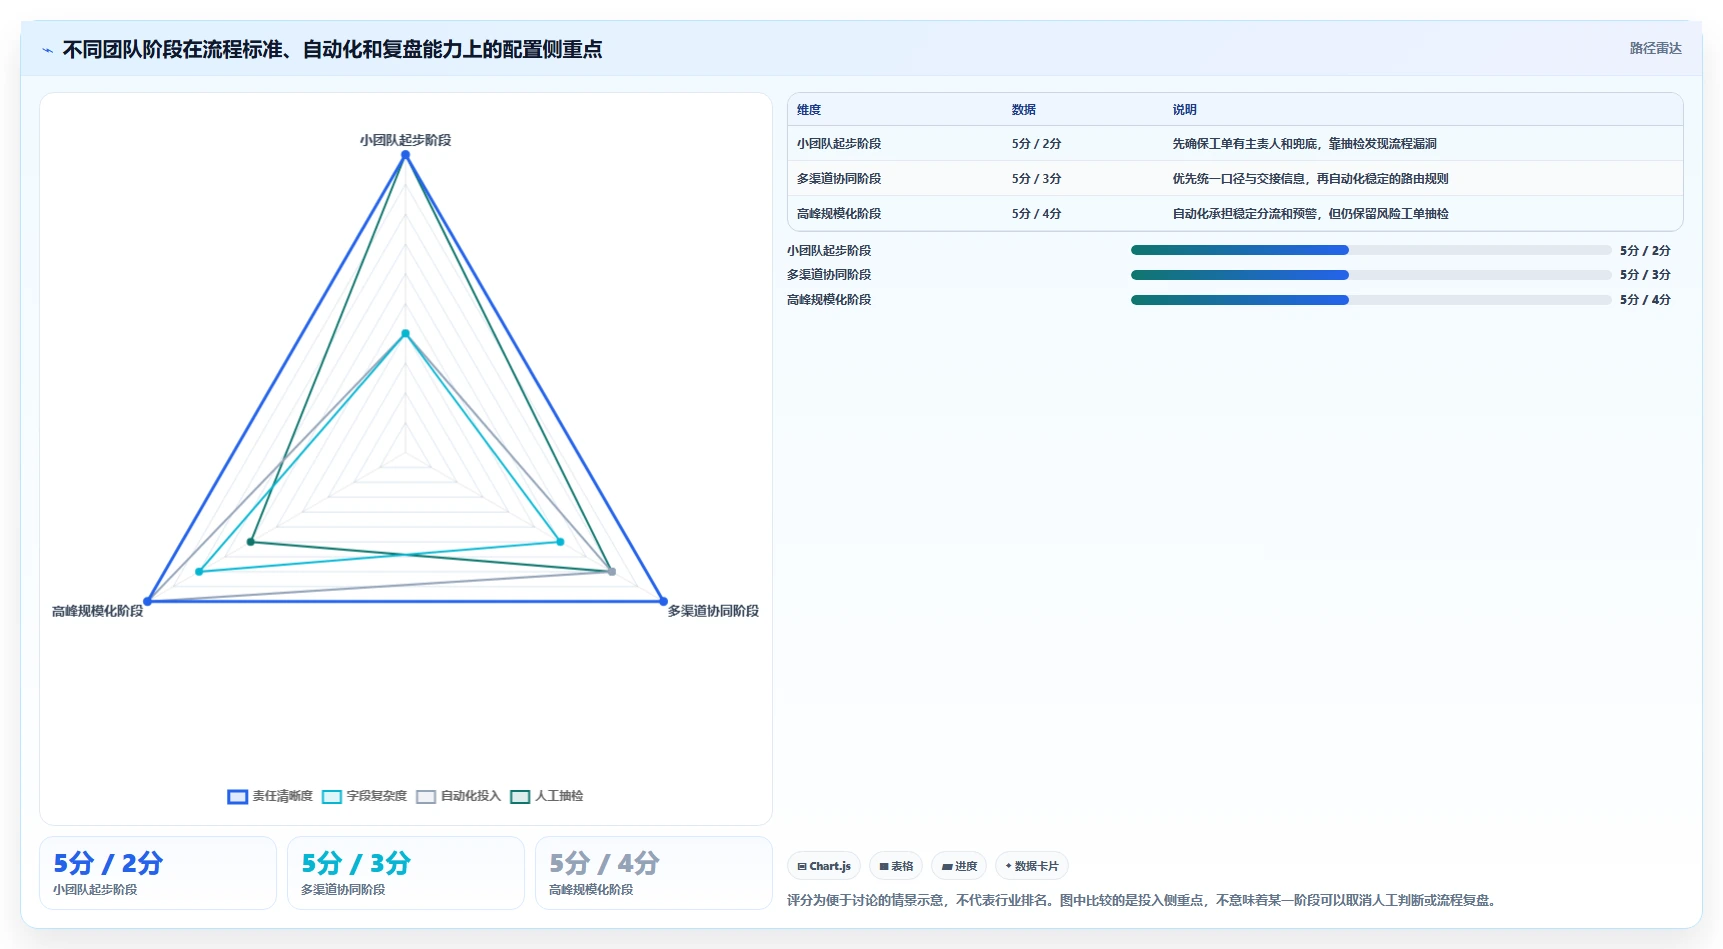Click the blue radar vertex at 多渠道协同阶段
The image size is (1723, 949).
pyautogui.click(x=663, y=601)
